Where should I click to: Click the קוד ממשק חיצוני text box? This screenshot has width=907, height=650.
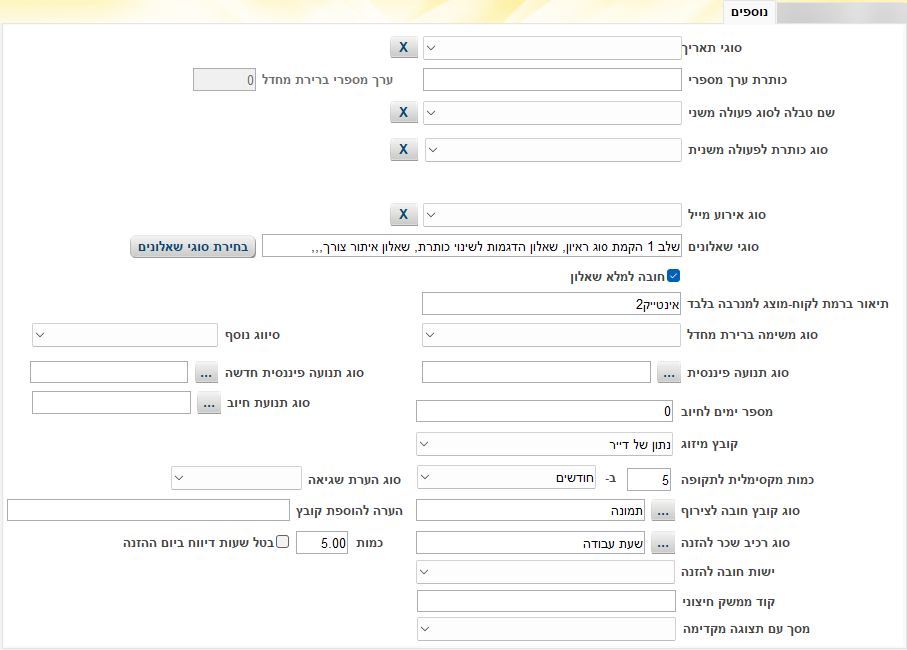544,601
